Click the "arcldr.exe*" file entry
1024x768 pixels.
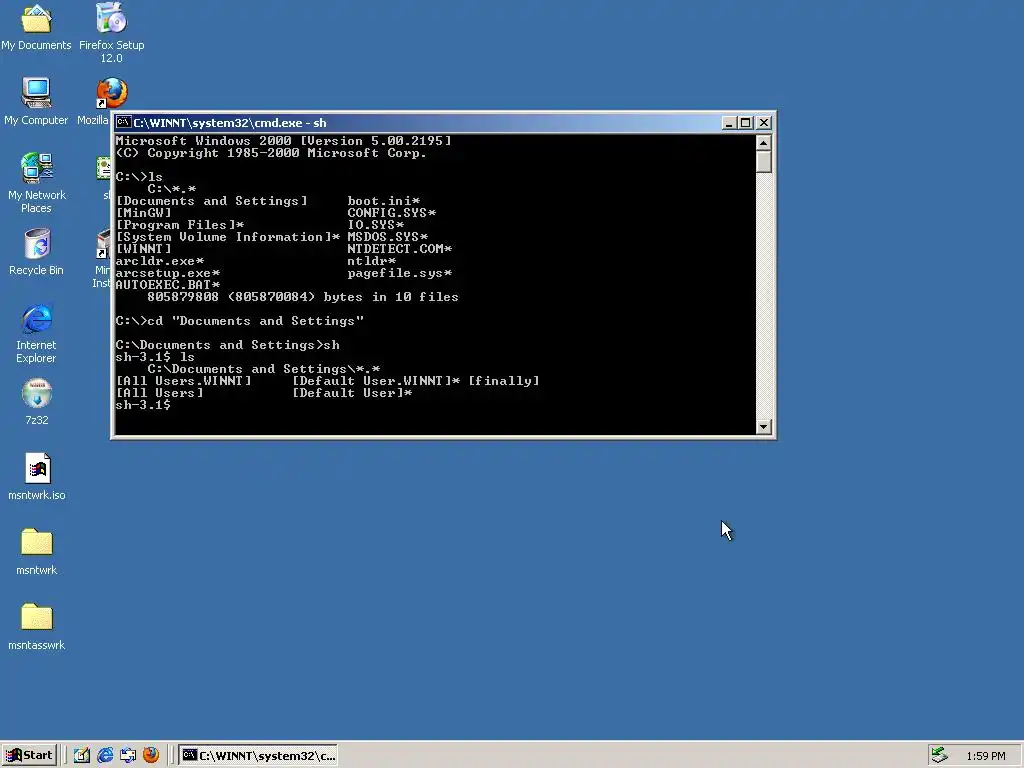tap(160, 261)
